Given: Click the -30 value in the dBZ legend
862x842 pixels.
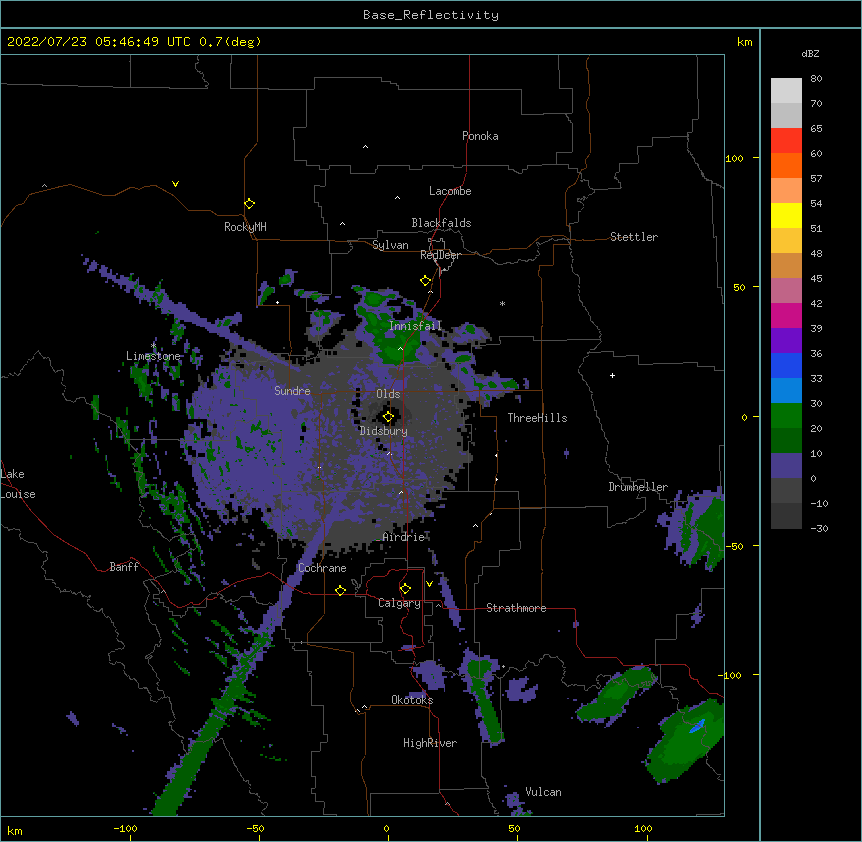Looking at the screenshot, I should click(x=819, y=529).
